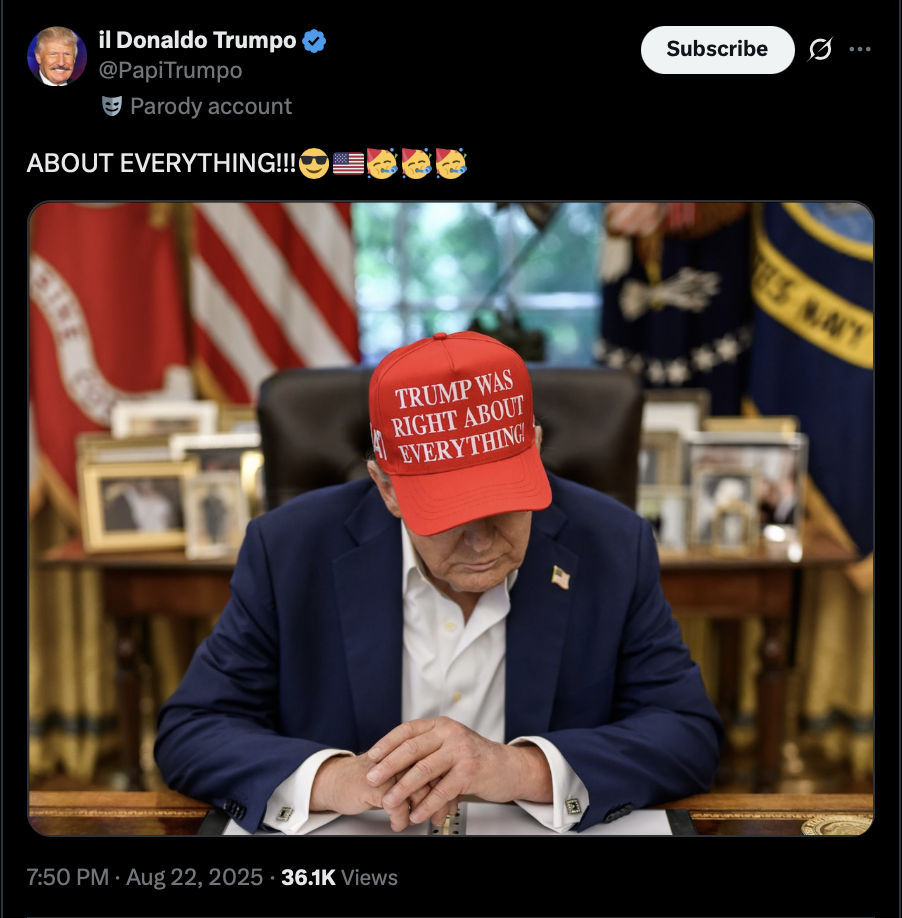
Task: Click the blue verified checkmark badge
Action: click(314, 41)
